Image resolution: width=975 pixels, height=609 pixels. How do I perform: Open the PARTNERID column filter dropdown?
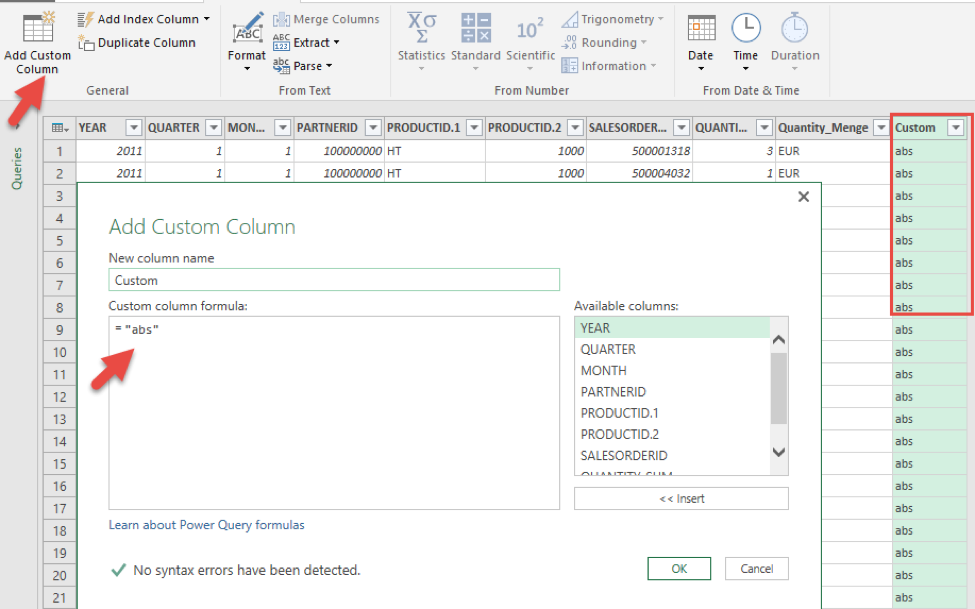click(x=373, y=128)
